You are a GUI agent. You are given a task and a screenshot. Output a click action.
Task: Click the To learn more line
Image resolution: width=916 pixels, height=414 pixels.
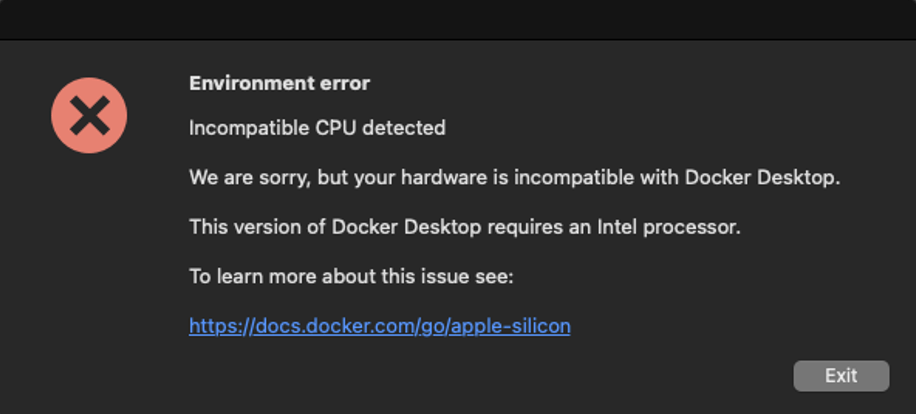pyautogui.click(x=351, y=276)
